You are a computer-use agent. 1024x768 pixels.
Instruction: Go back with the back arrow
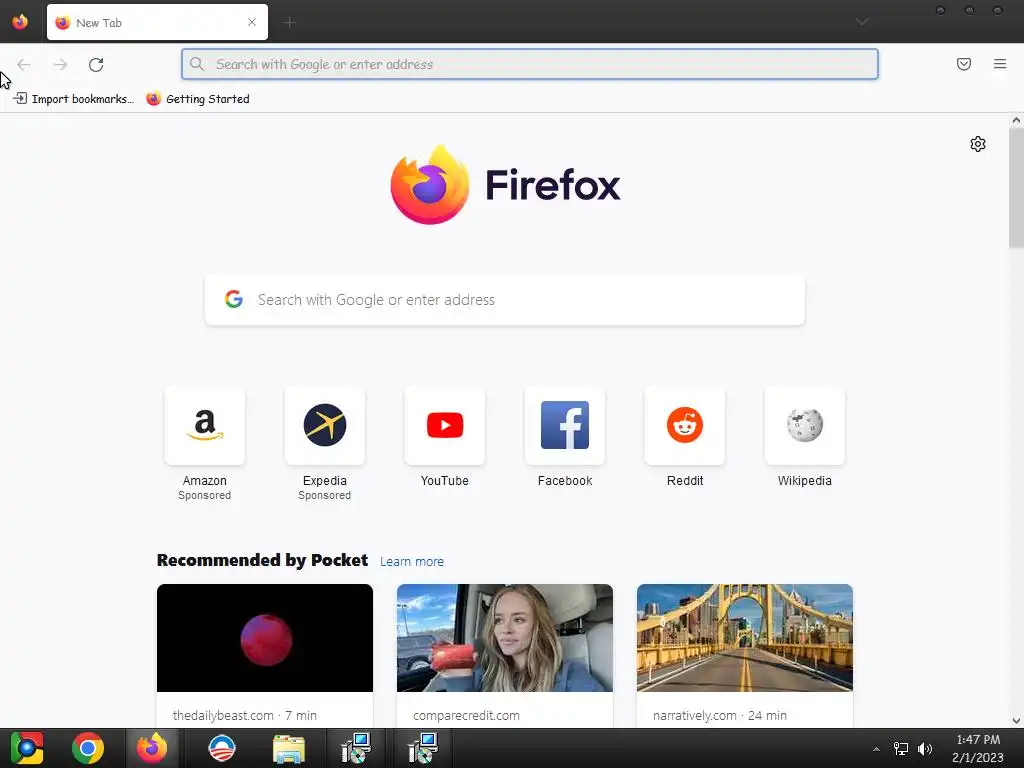point(24,64)
